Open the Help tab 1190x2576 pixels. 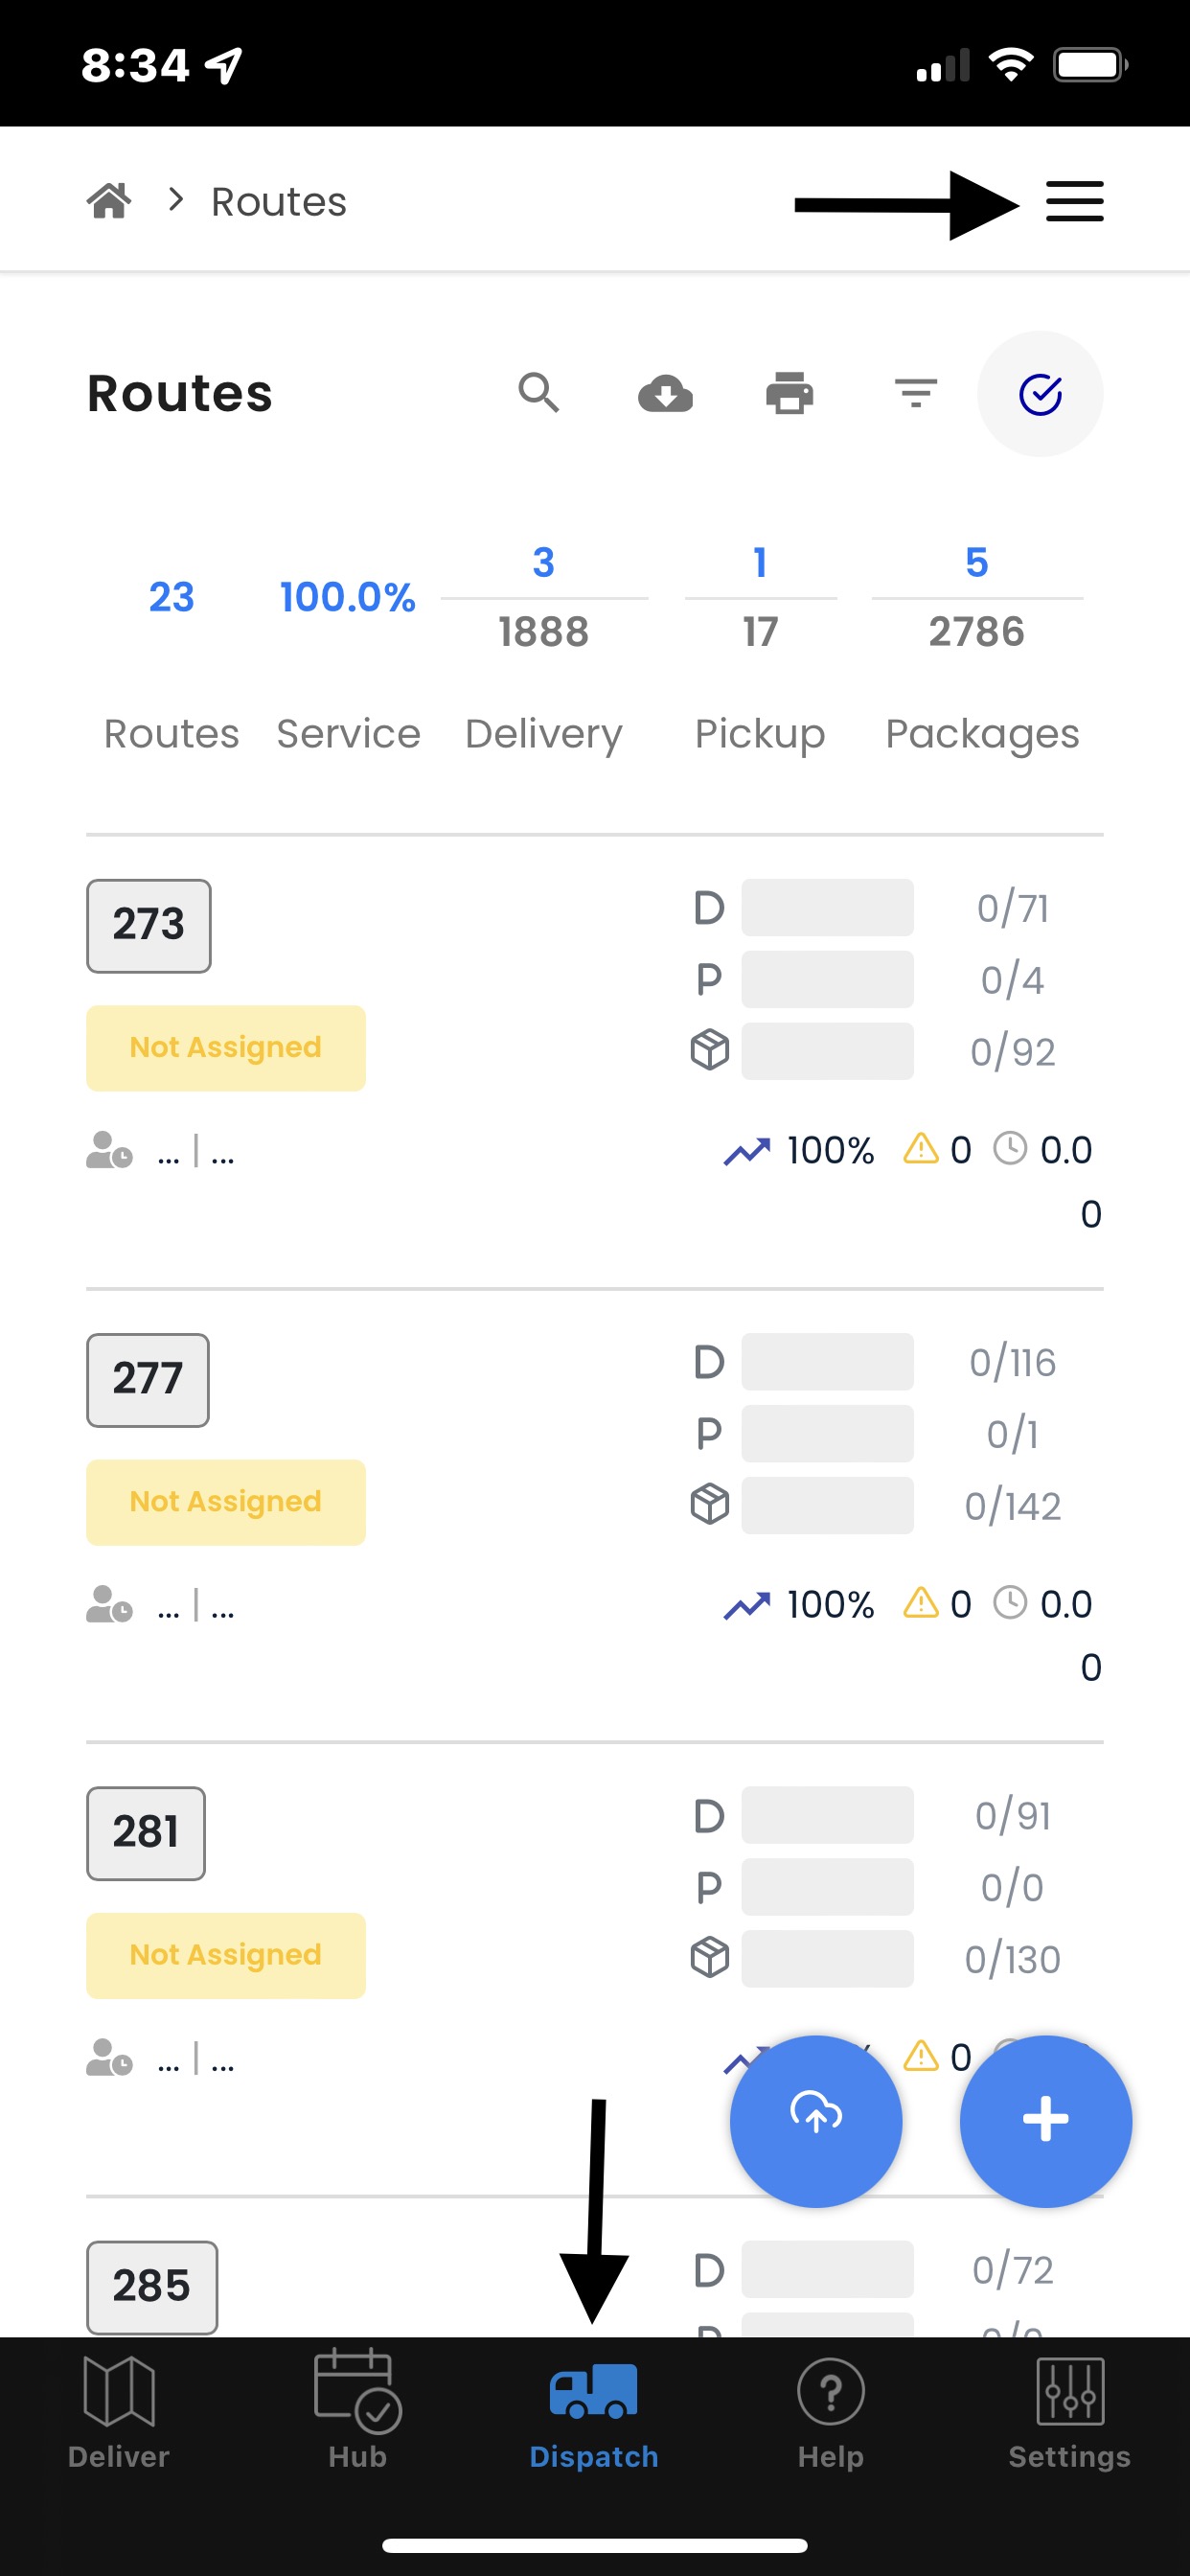click(x=831, y=2412)
